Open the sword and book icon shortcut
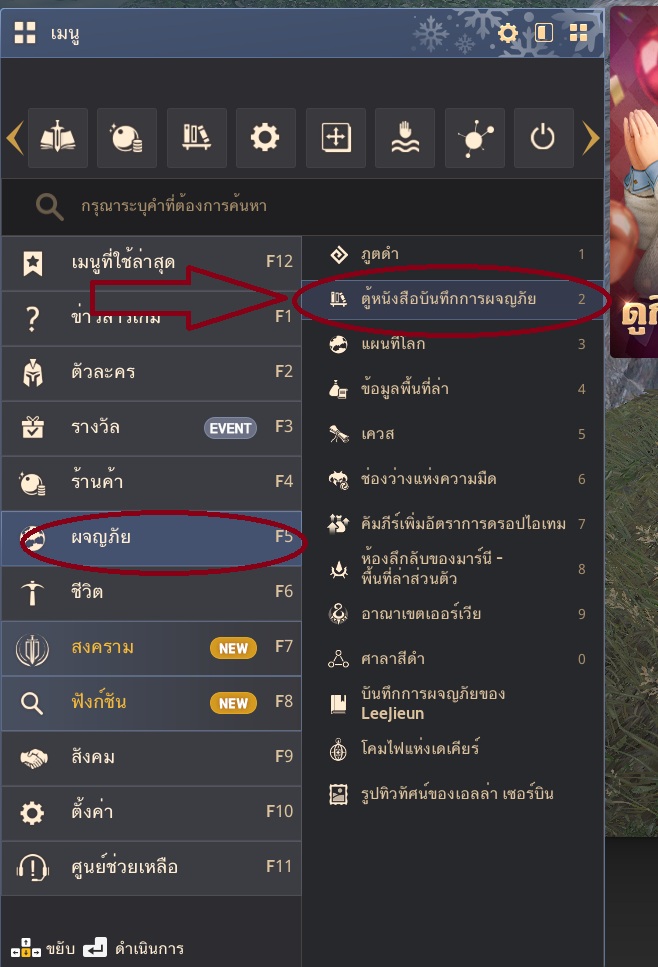Screen dimensions: 658x967 [x=57, y=138]
